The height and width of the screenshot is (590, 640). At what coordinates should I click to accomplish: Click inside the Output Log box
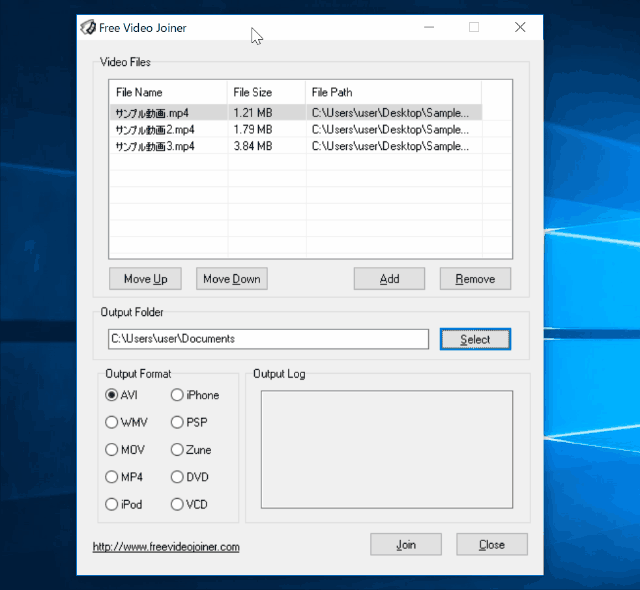pyautogui.click(x=387, y=450)
